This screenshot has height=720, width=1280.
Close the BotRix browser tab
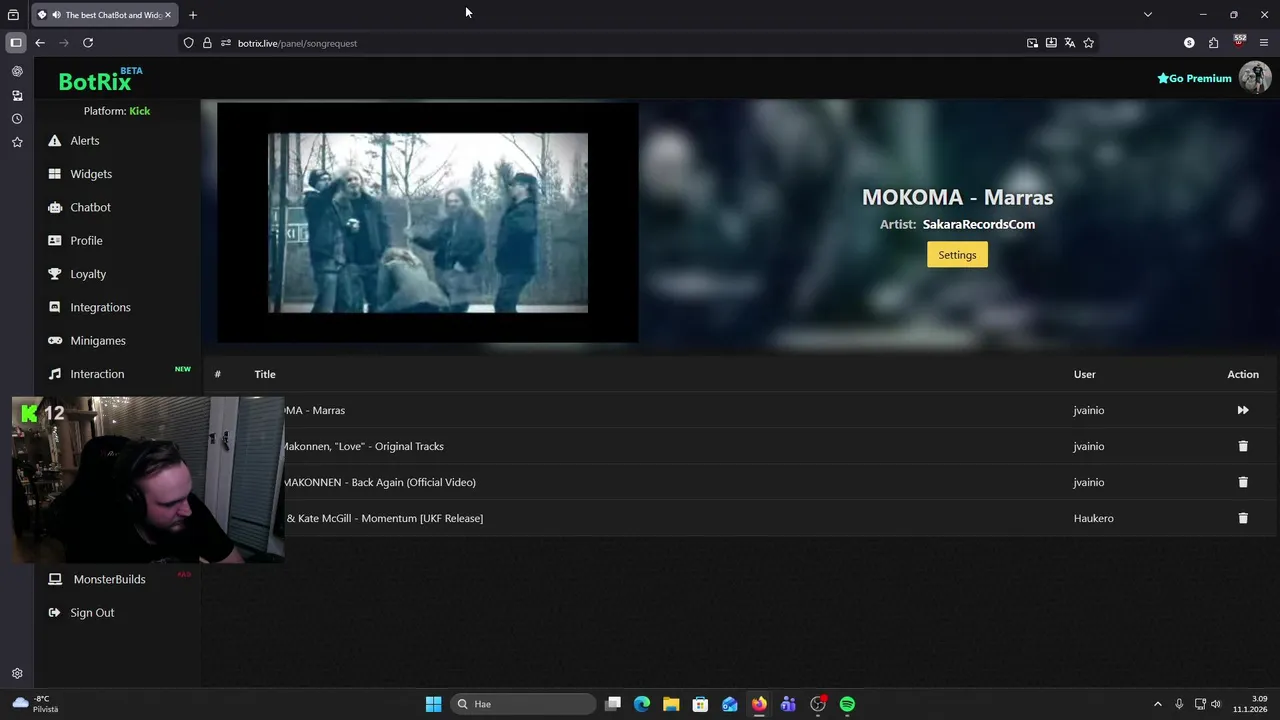(x=168, y=15)
